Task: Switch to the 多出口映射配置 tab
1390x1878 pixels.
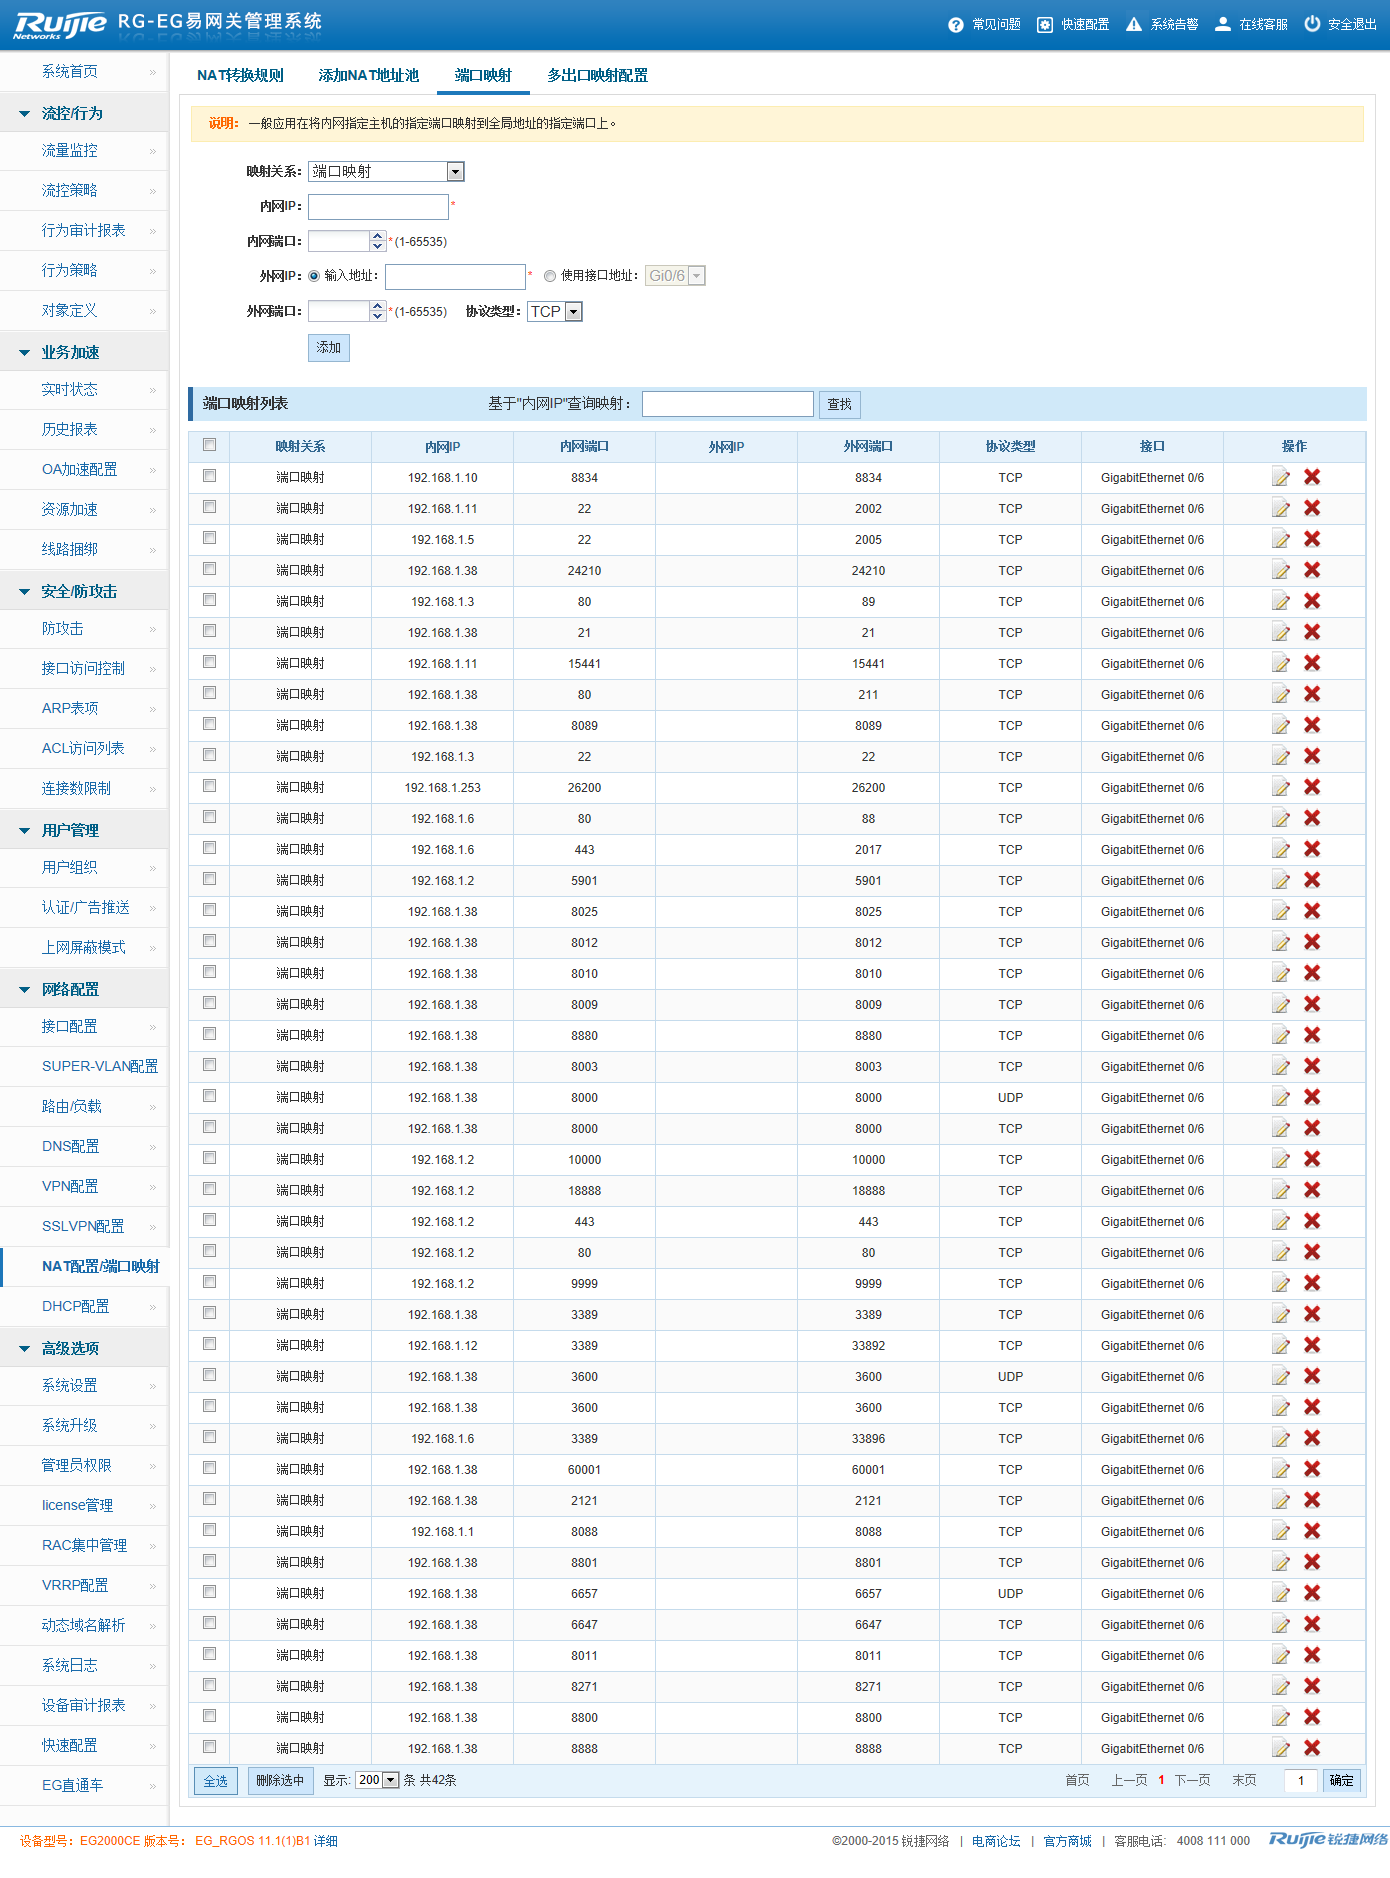Action: (597, 76)
